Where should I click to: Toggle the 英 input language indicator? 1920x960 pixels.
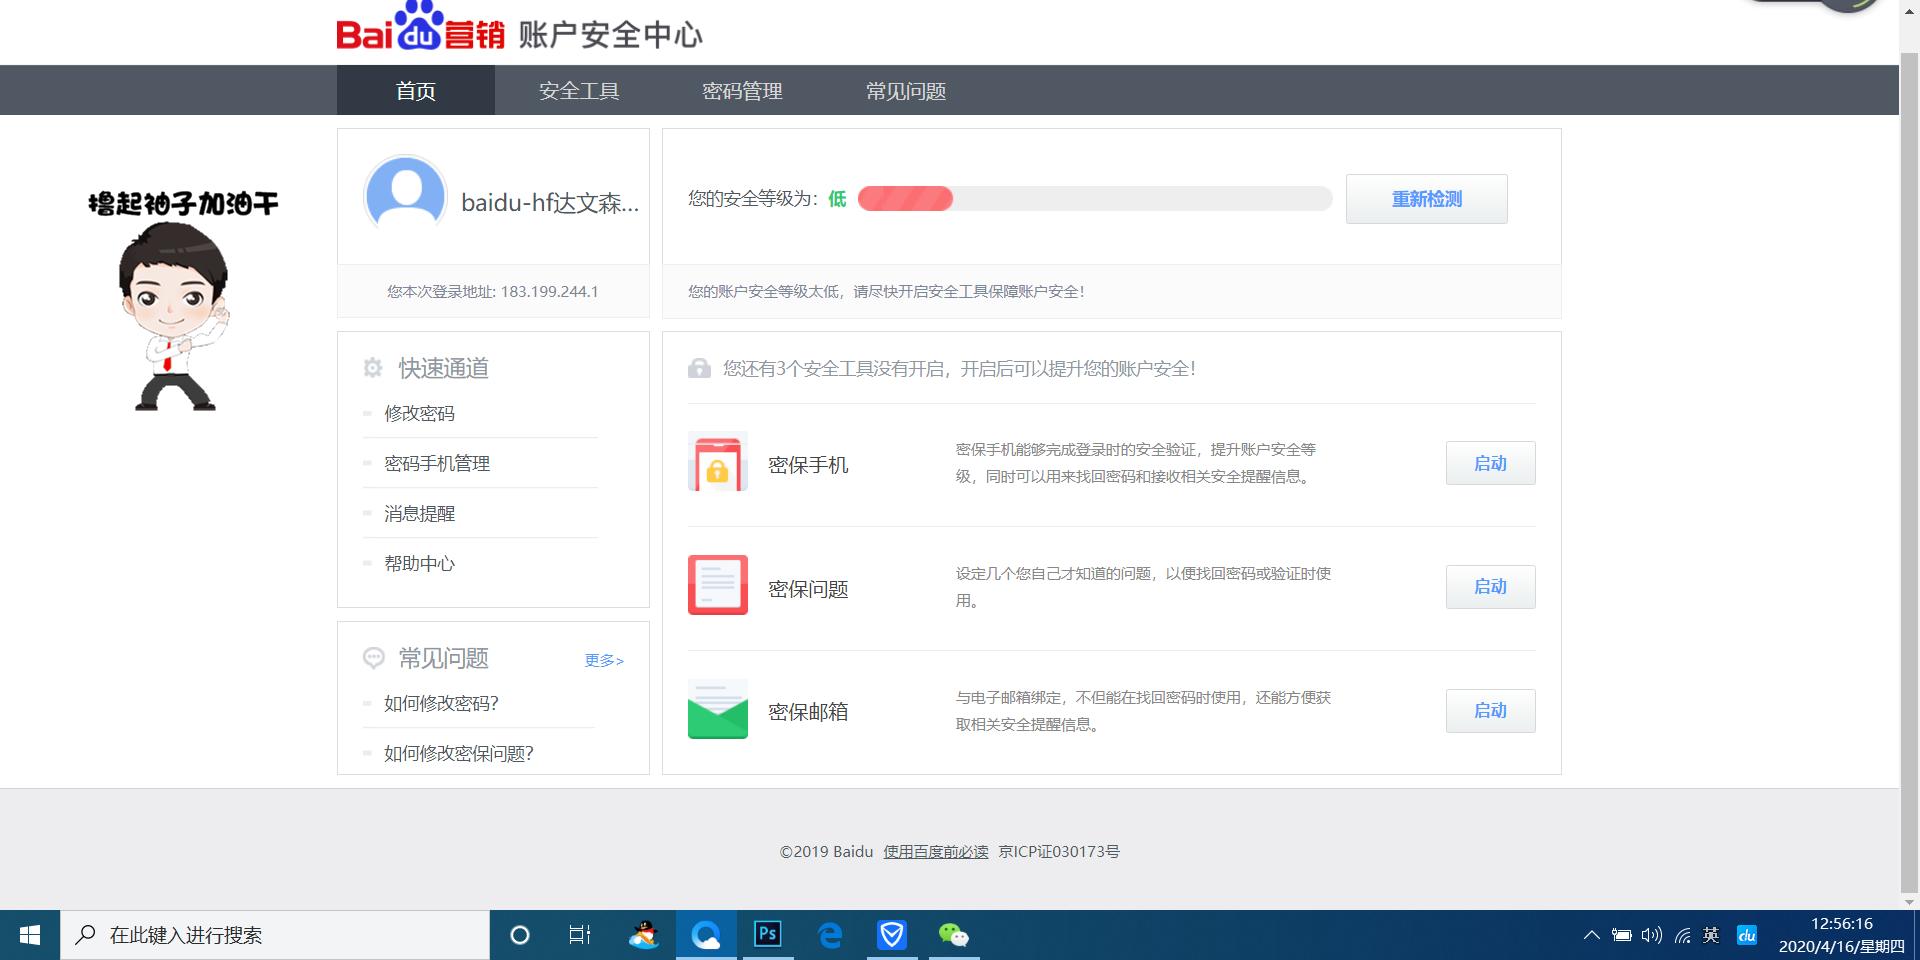[1710, 935]
